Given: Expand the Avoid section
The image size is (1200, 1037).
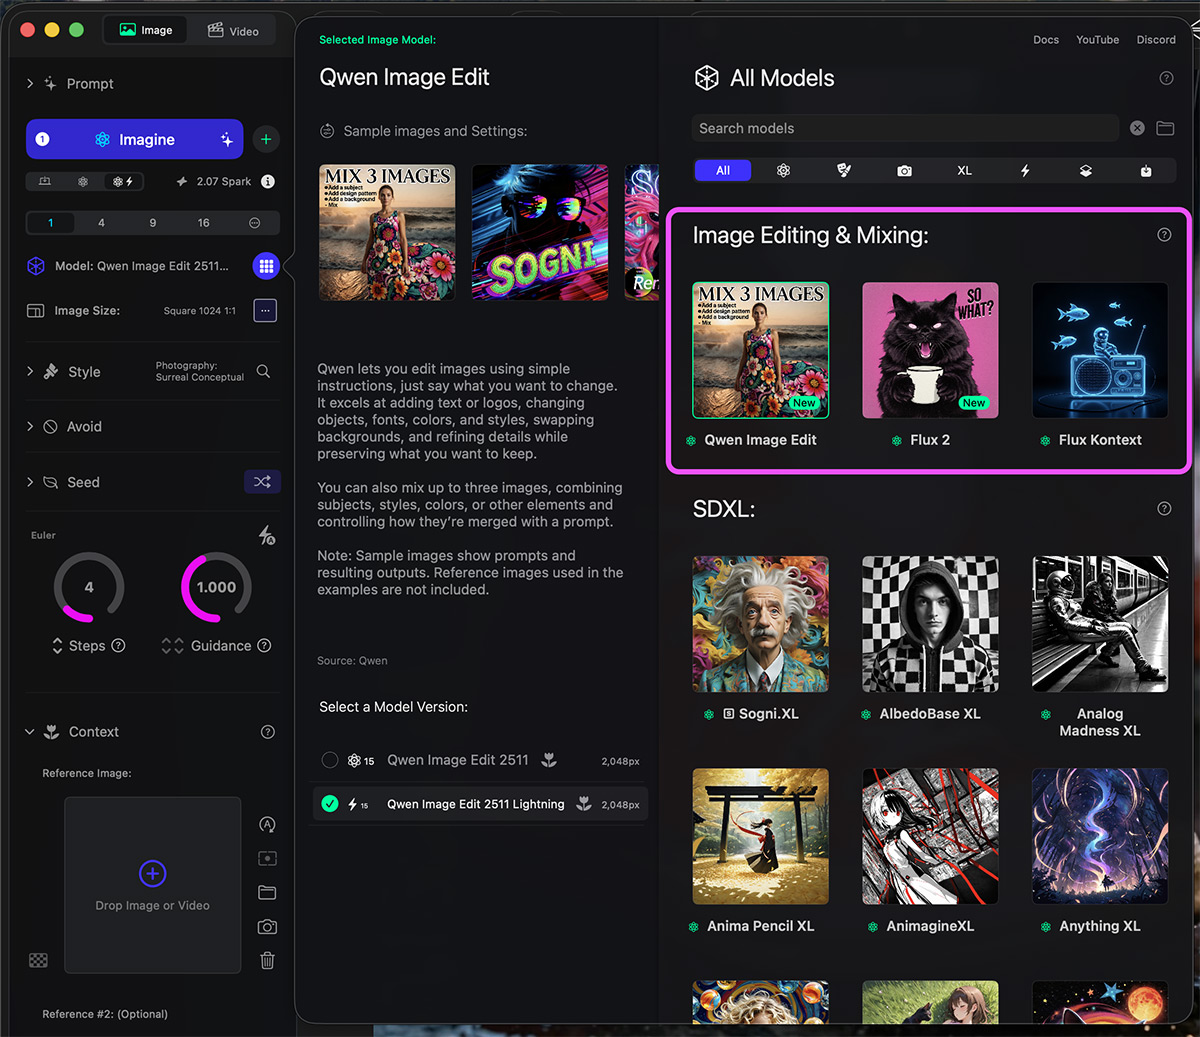Looking at the screenshot, I should pyautogui.click(x=30, y=426).
